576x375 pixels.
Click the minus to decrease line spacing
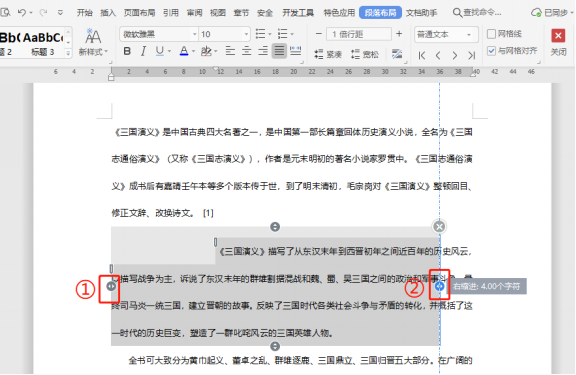point(319,34)
